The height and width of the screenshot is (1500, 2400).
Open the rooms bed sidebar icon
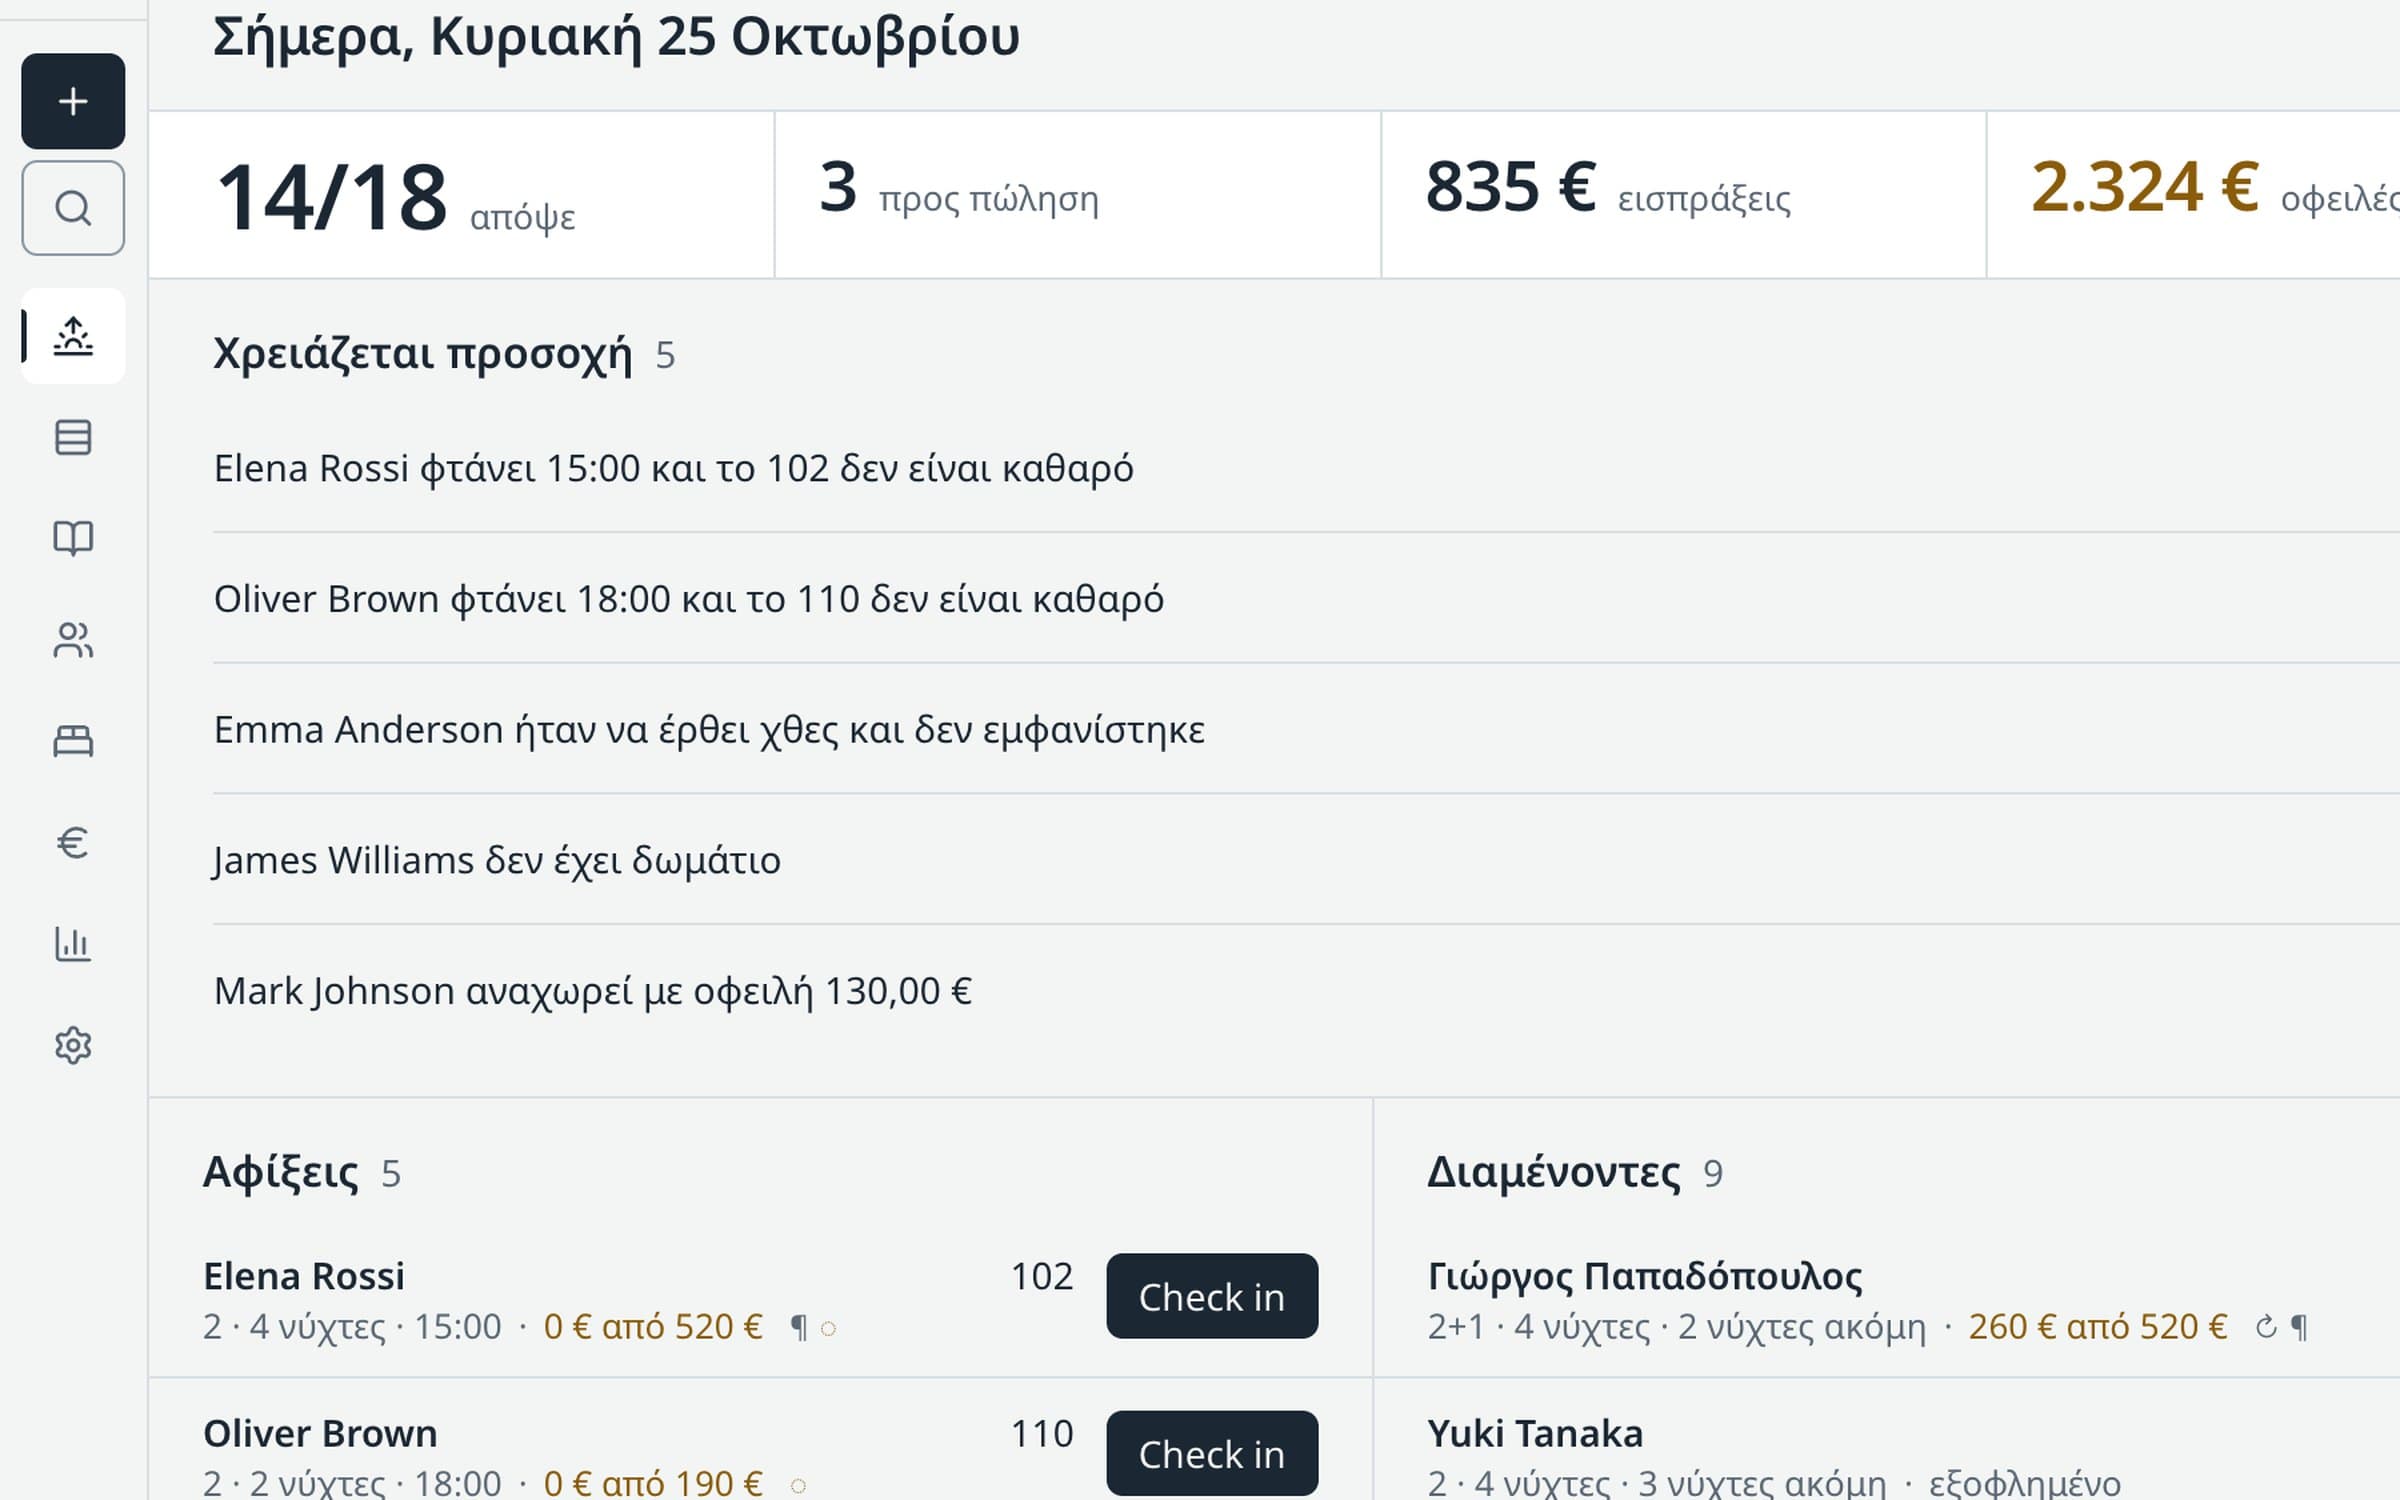coord(73,741)
